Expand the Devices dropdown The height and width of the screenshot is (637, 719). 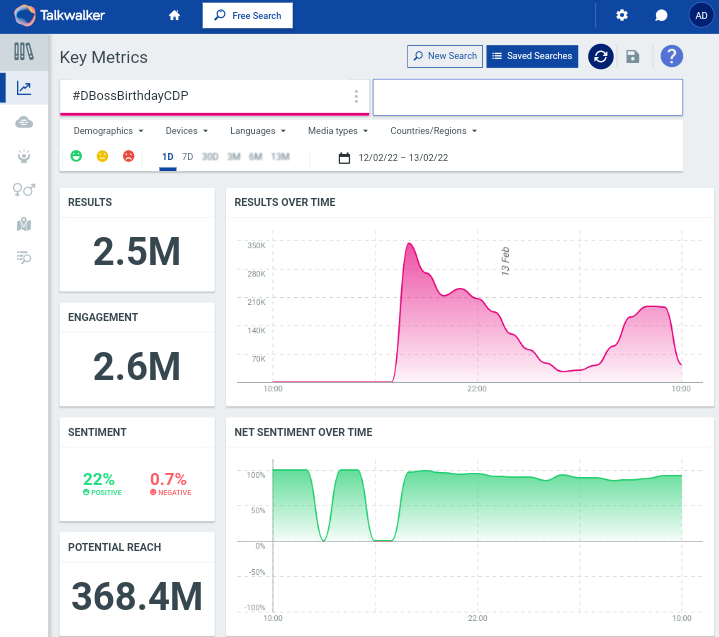pos(186,131)
